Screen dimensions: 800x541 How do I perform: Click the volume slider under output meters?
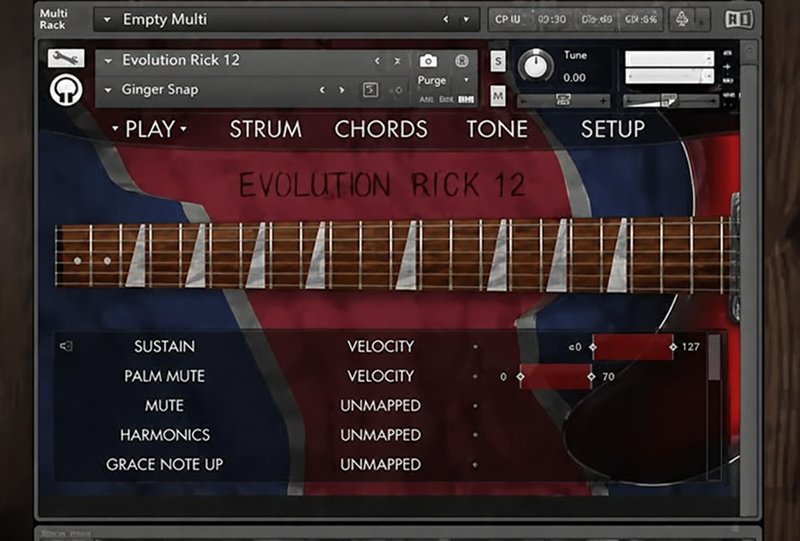click(671, 101)
